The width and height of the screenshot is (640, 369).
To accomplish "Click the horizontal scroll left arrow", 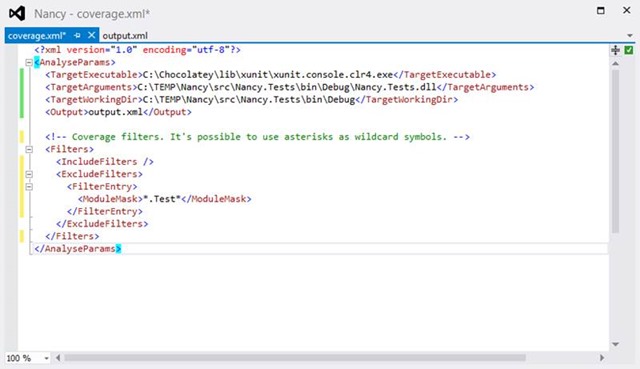I will click(x=58, y=358).
